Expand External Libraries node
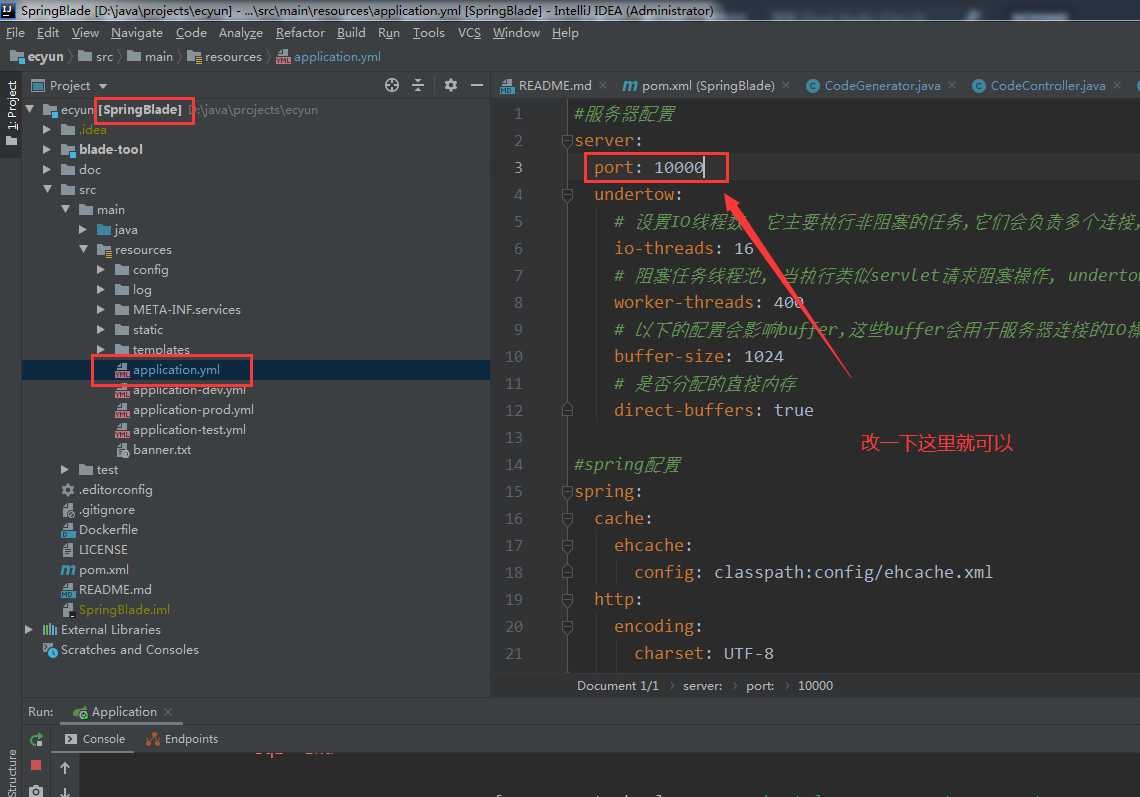This screenshot has width=1140, height=797. (x=28, y=630)
